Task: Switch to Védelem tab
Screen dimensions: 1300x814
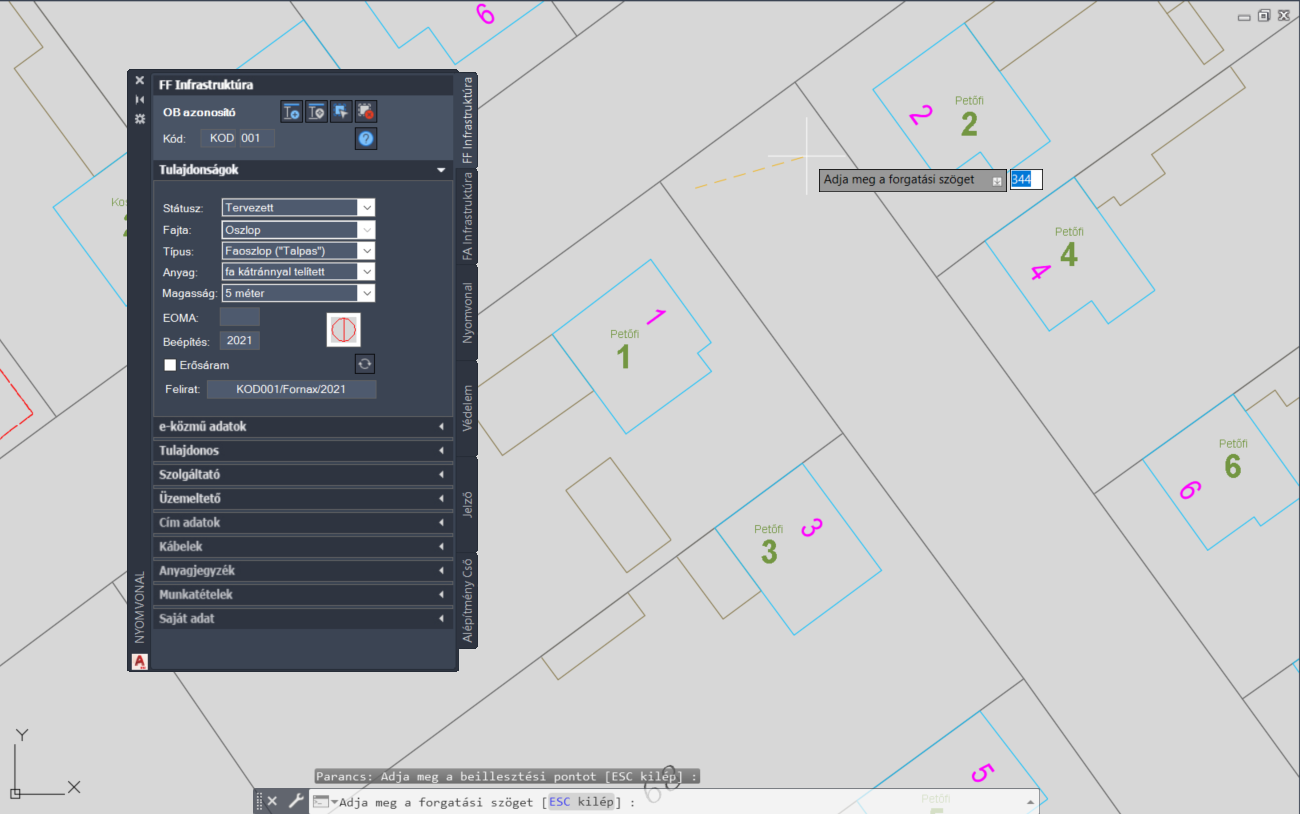Action: tap(467, 408)
